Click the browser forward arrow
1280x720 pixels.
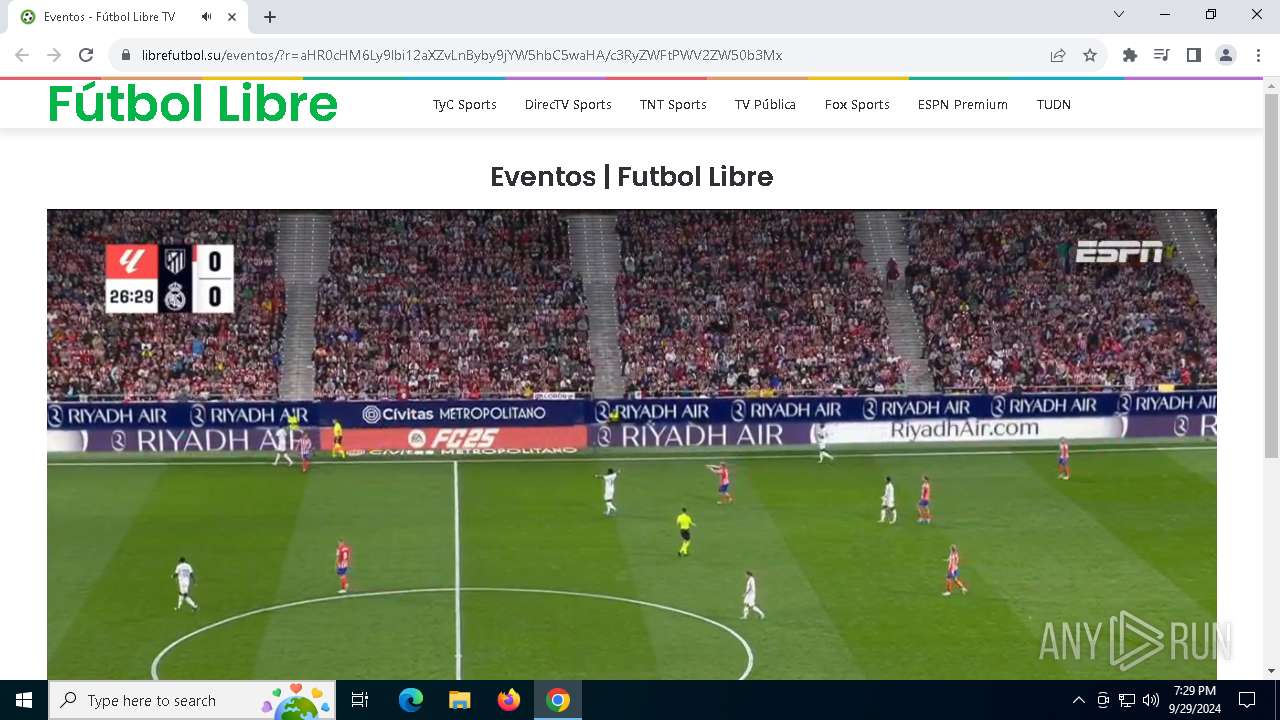pyautogui.click(x=54, y=55)
